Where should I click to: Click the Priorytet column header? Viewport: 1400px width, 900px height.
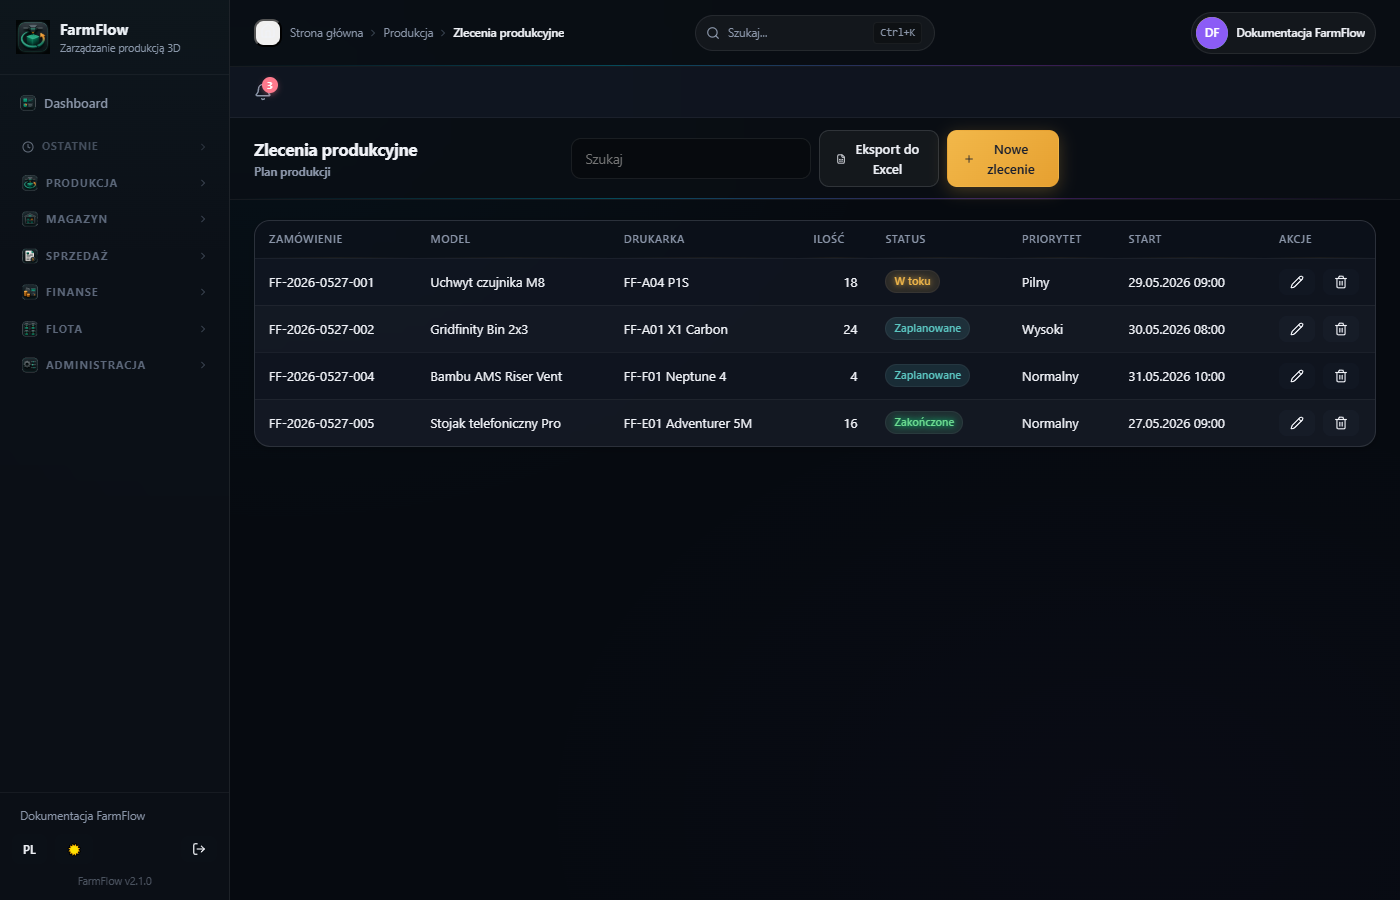point(1051,239)
